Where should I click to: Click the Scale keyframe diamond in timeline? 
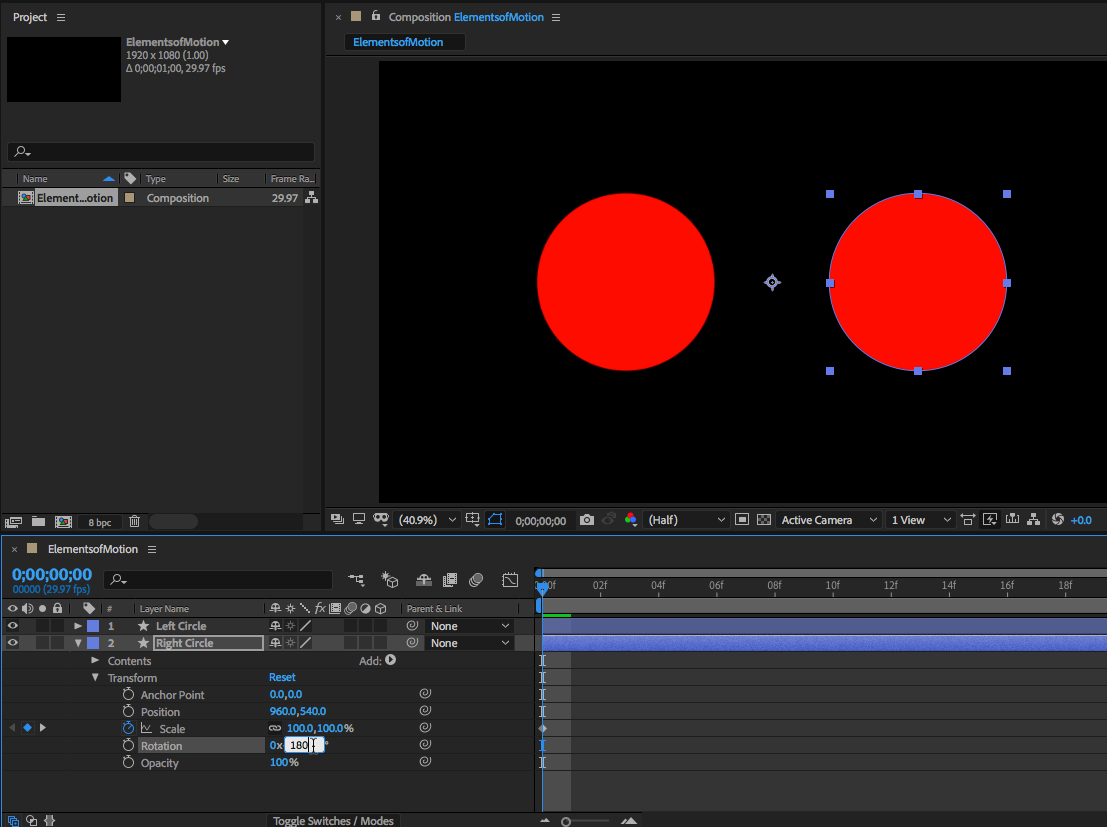pyautogui.click(x=543, y=729)
